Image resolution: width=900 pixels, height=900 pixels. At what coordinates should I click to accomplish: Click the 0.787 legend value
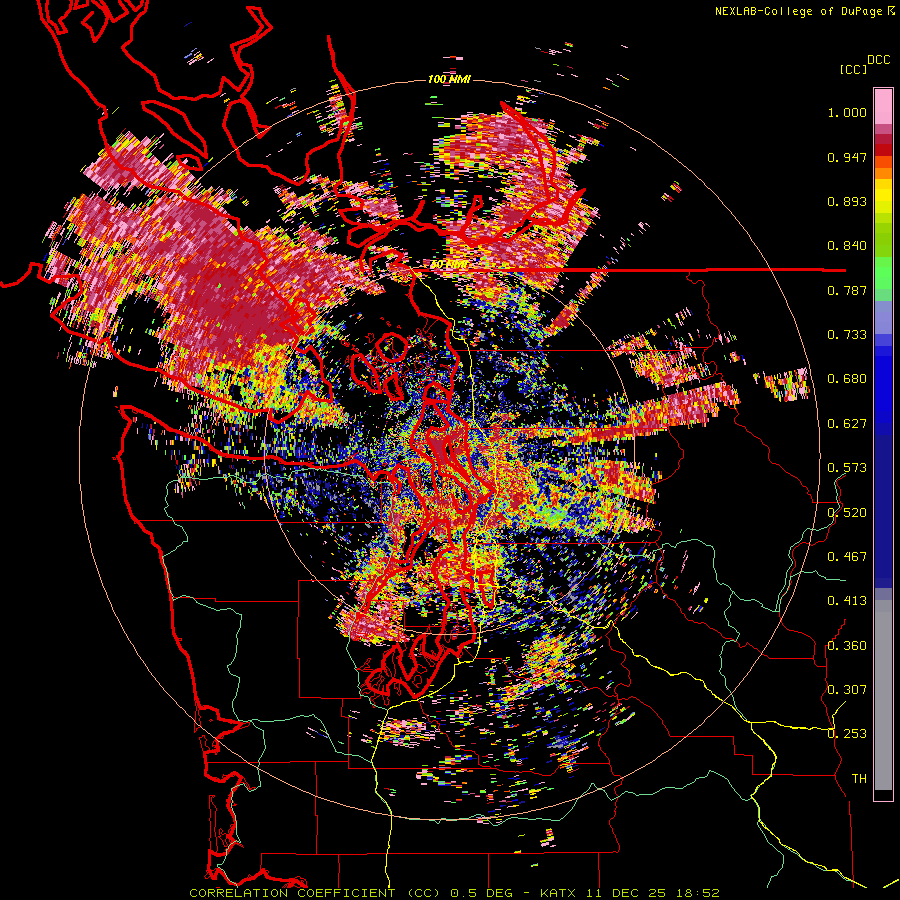point(847,290)
